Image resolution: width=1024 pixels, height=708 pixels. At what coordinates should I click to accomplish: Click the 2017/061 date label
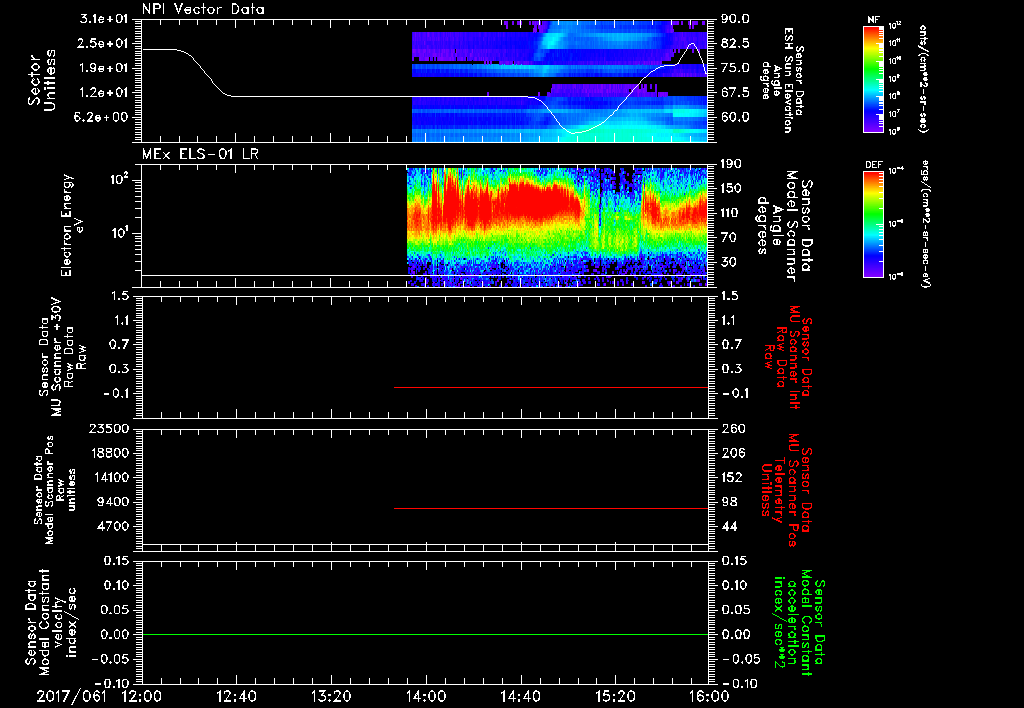click(x=71, y=696)
